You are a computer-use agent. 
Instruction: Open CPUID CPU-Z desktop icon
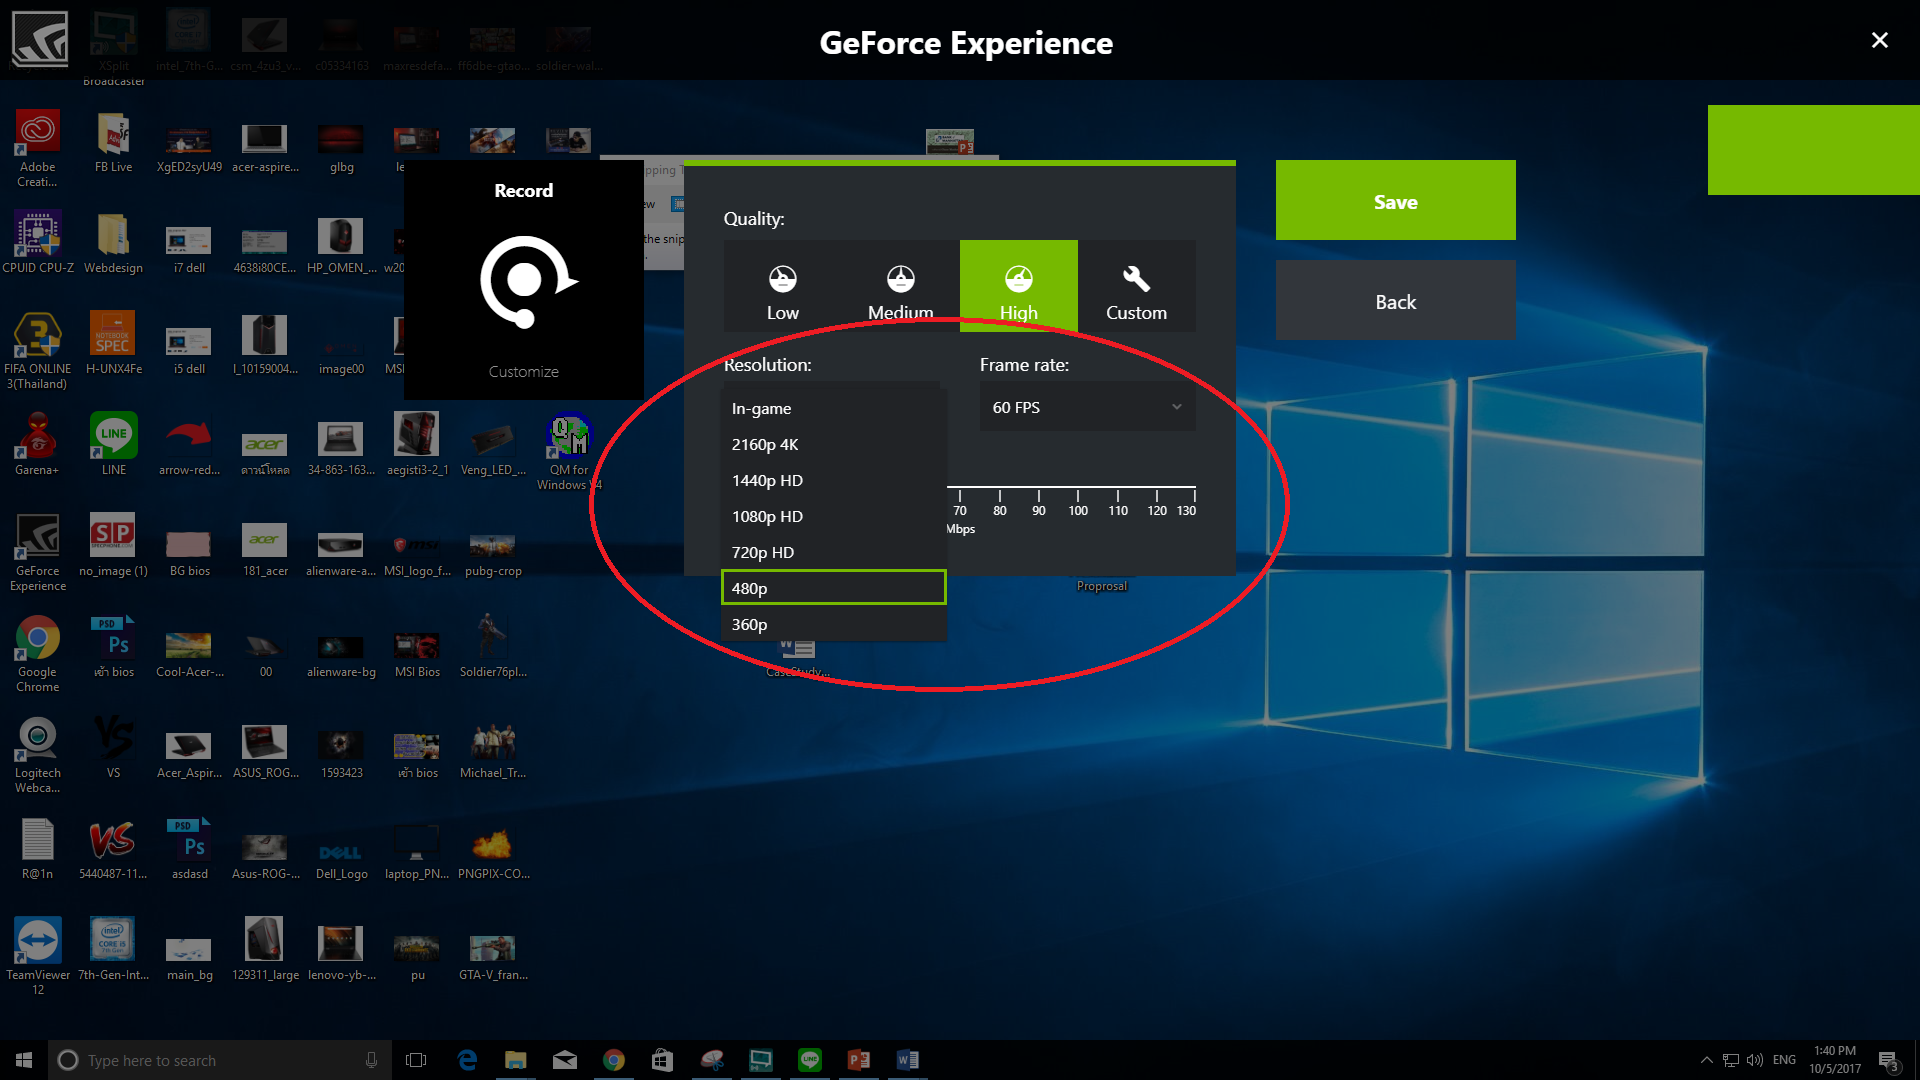pyautogui.click(x=37, y=242)
